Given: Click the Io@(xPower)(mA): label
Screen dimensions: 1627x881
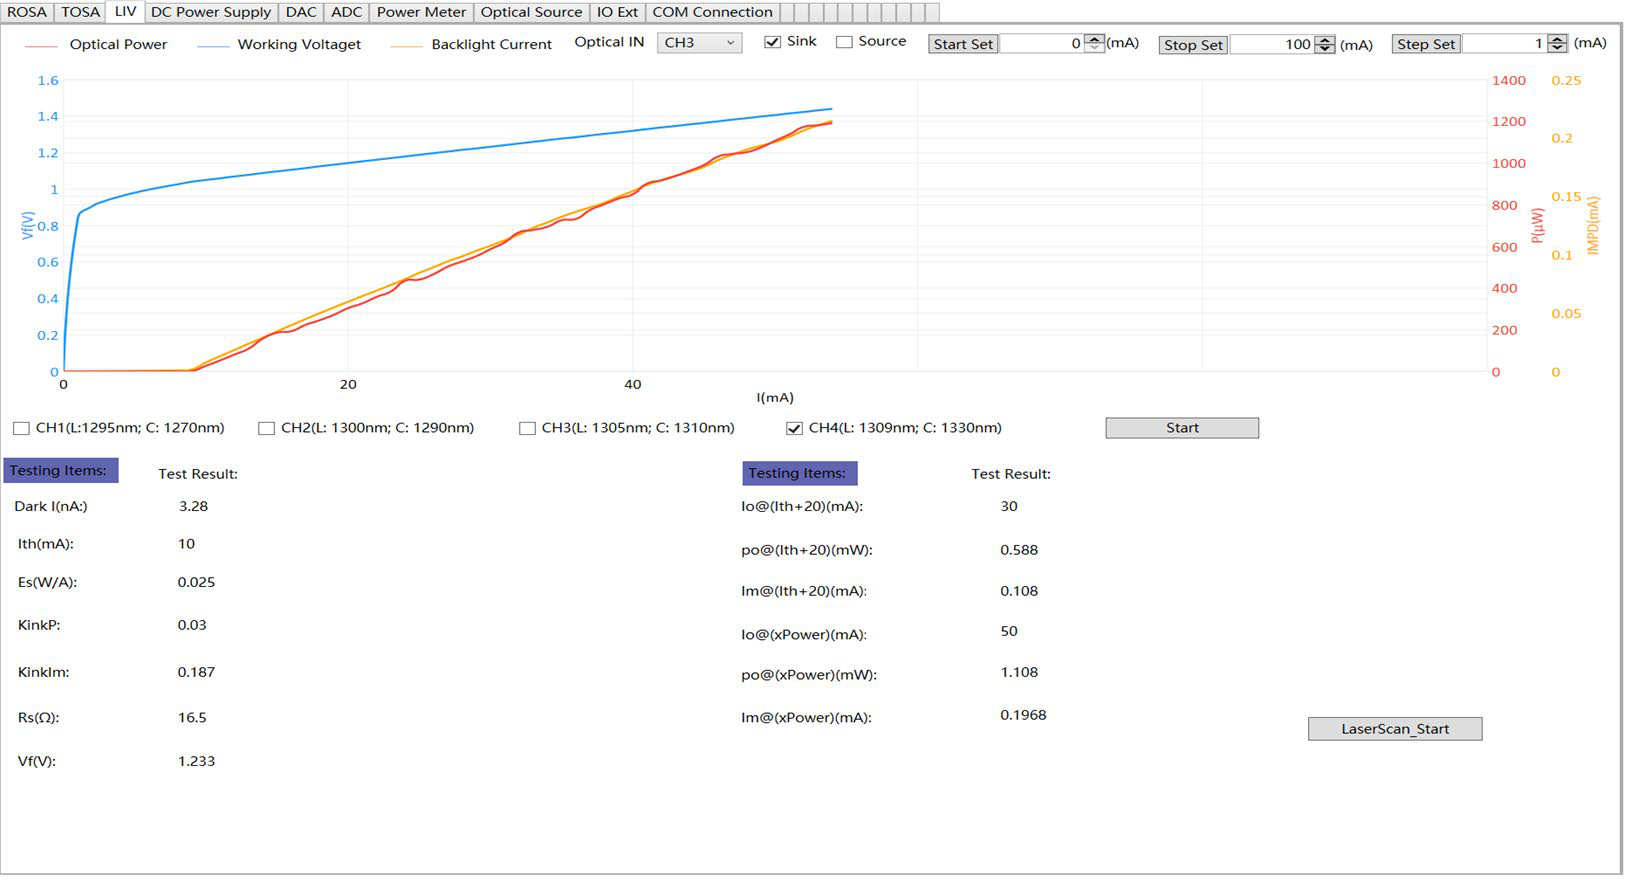Looking at the screenshot, I should [804, 634].
